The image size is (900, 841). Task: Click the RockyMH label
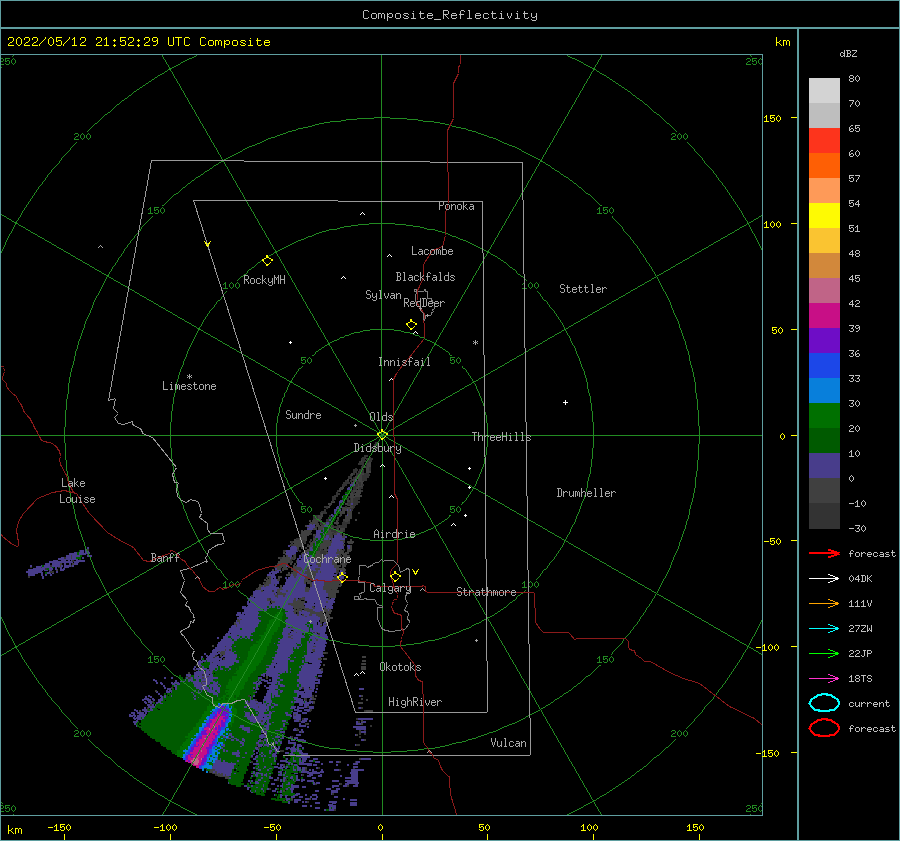264,280
